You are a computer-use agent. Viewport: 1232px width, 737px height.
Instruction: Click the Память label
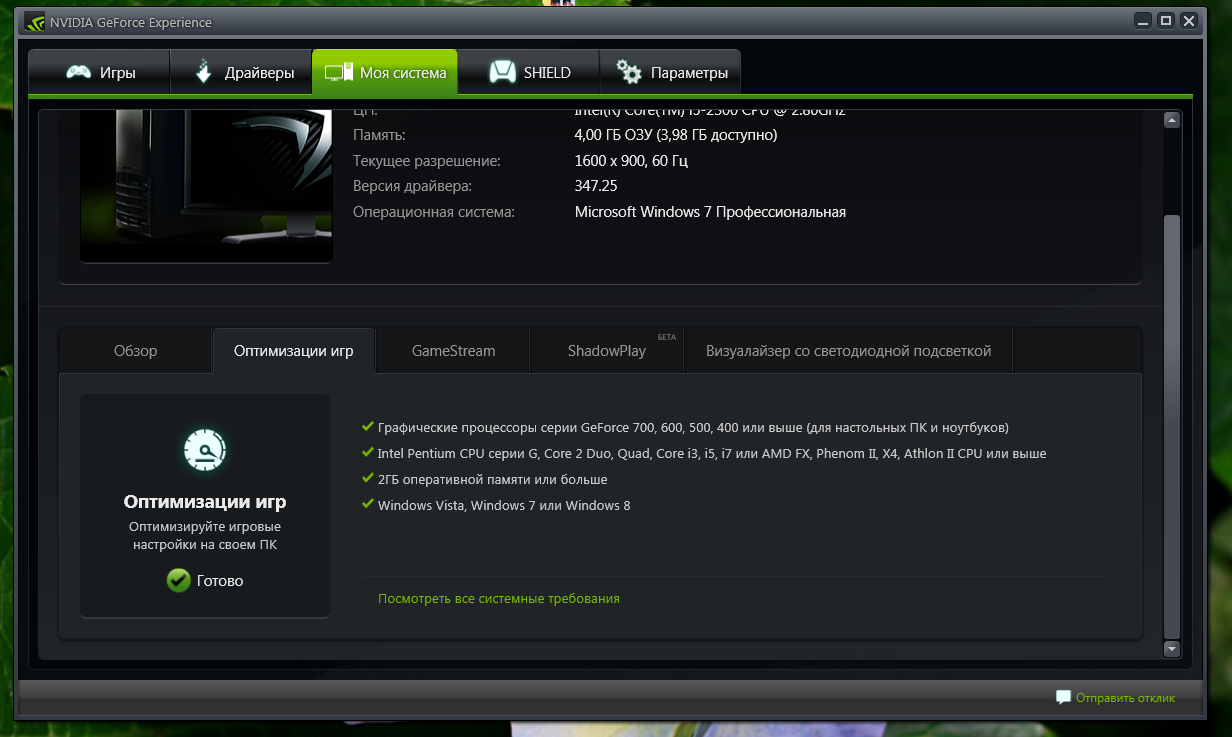coord(379,134)
